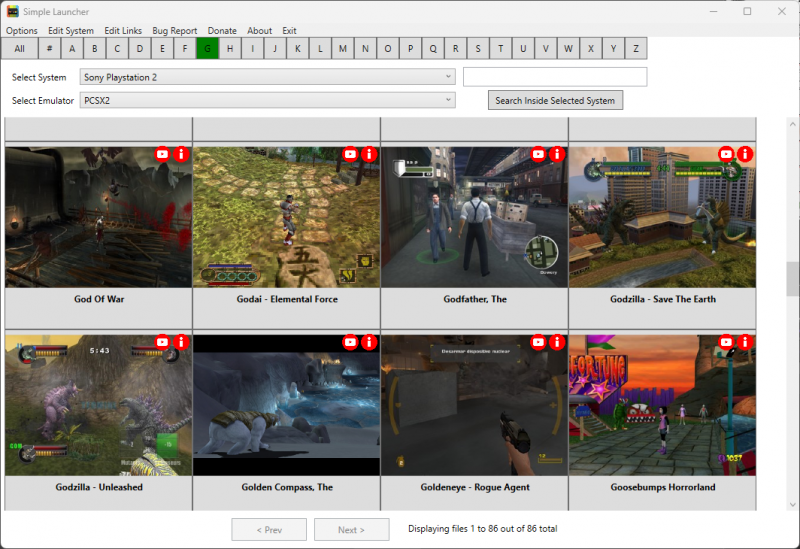Open the Edit Links menu
Image resolution: width=800 pixels, height=549 pixels.
123,31
